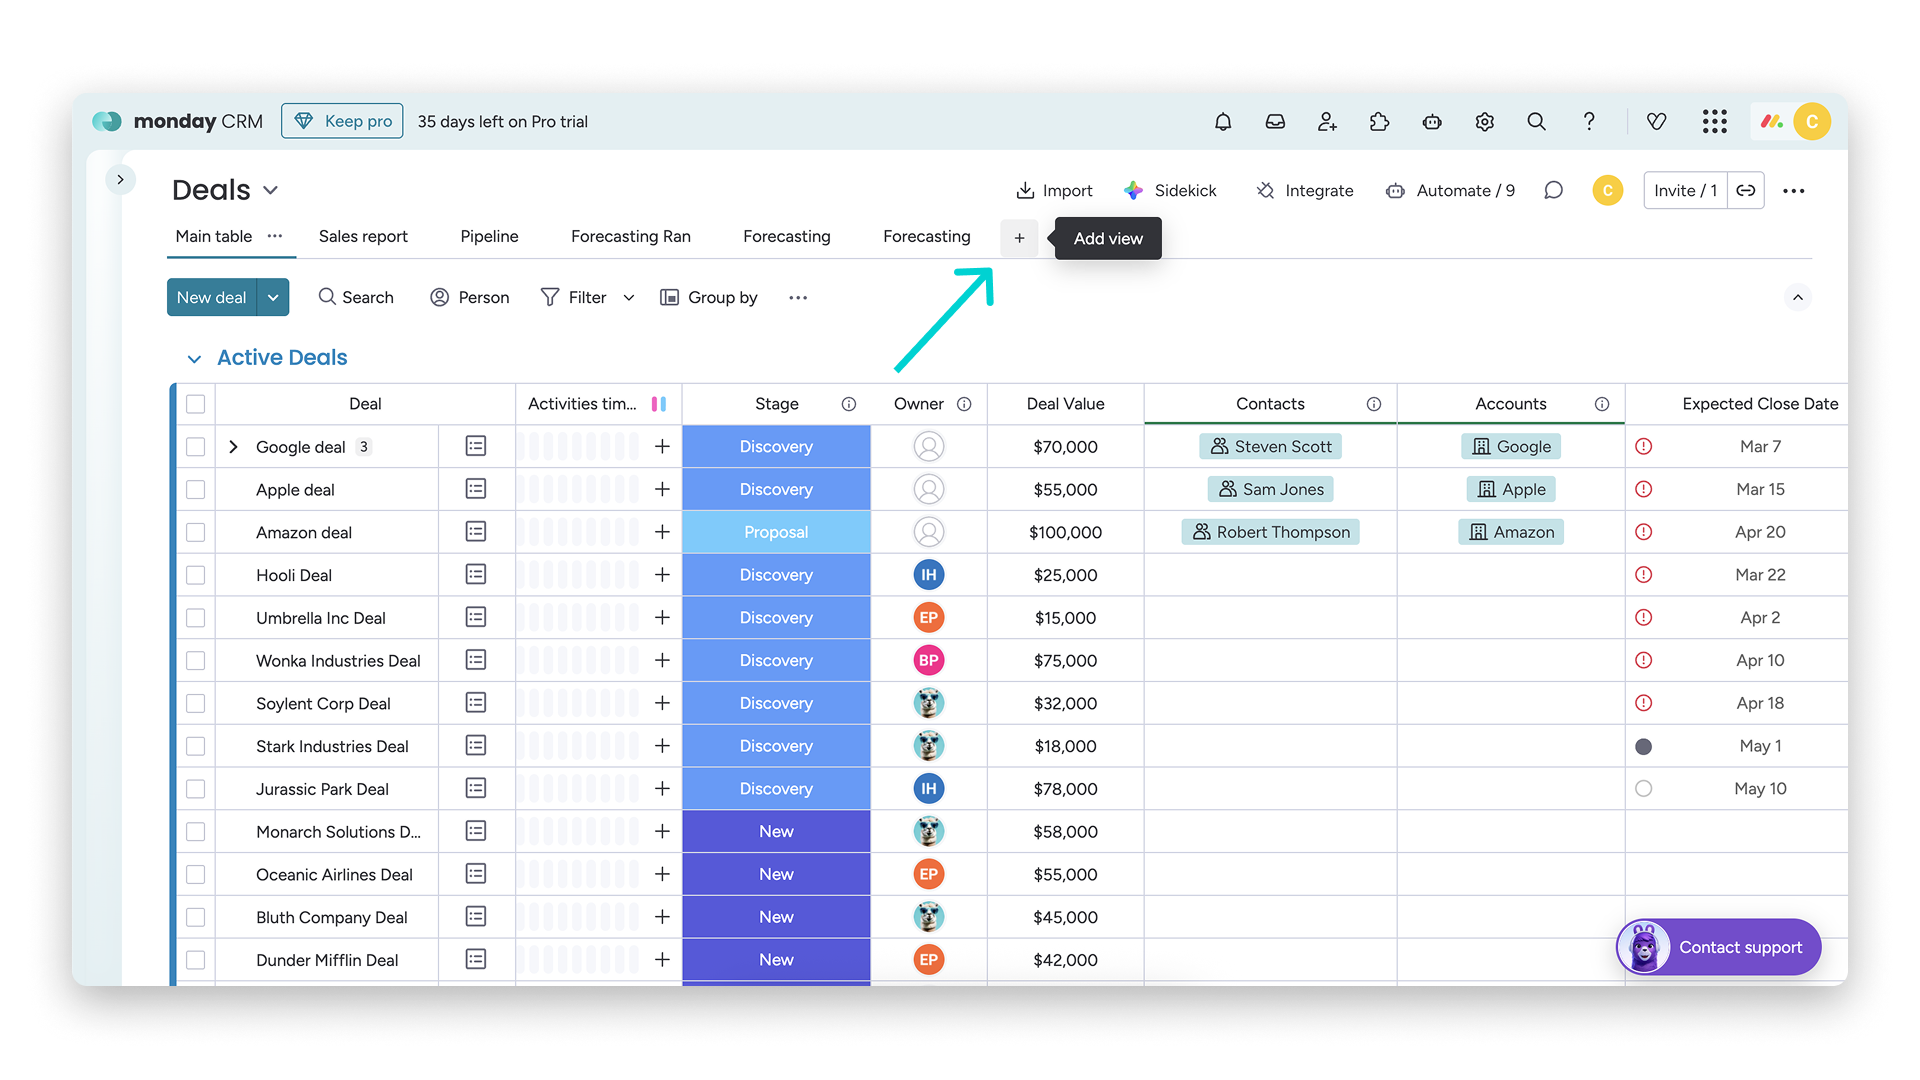Click the add view plus button
This screenshot has width=1920, height=1080.
[1019, 238]
